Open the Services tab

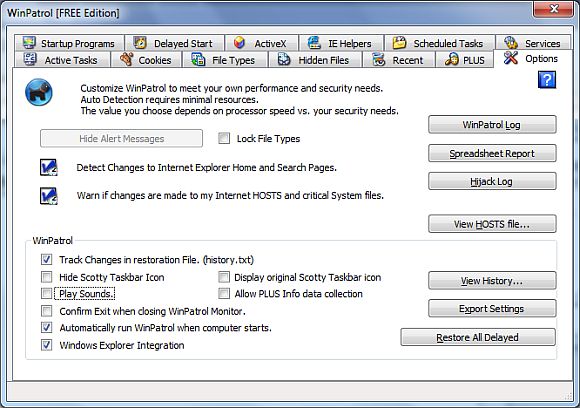[533, 43]
